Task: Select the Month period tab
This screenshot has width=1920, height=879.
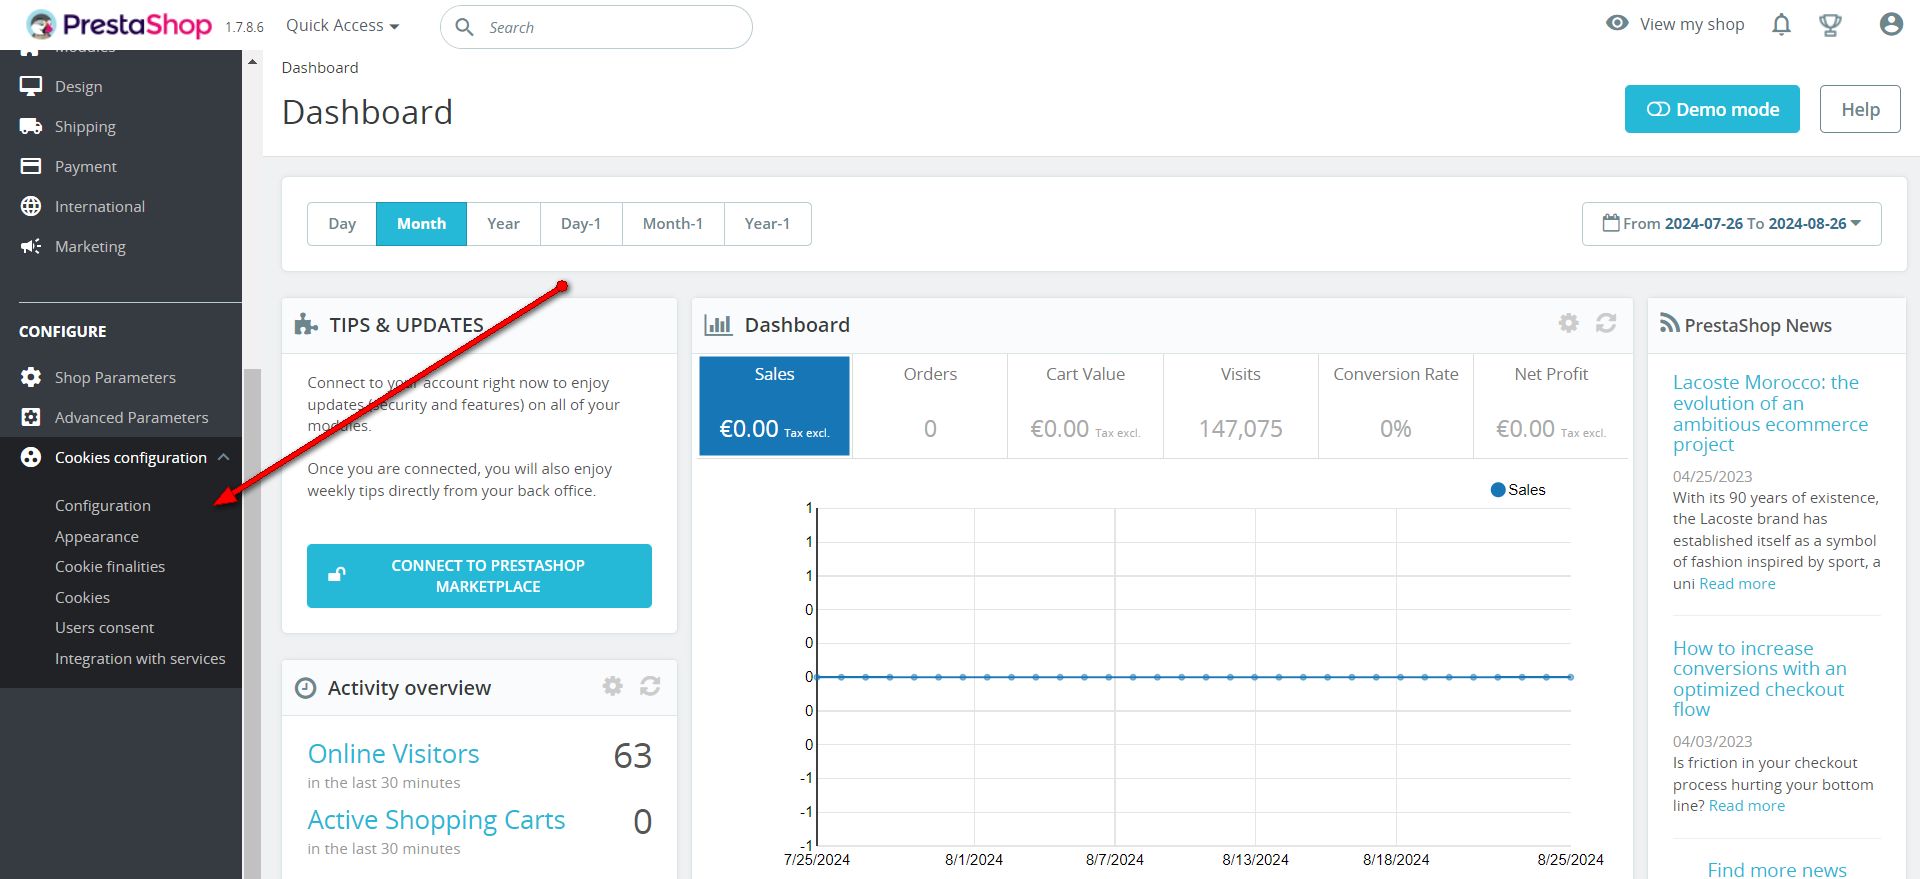Action: point(421,224)
